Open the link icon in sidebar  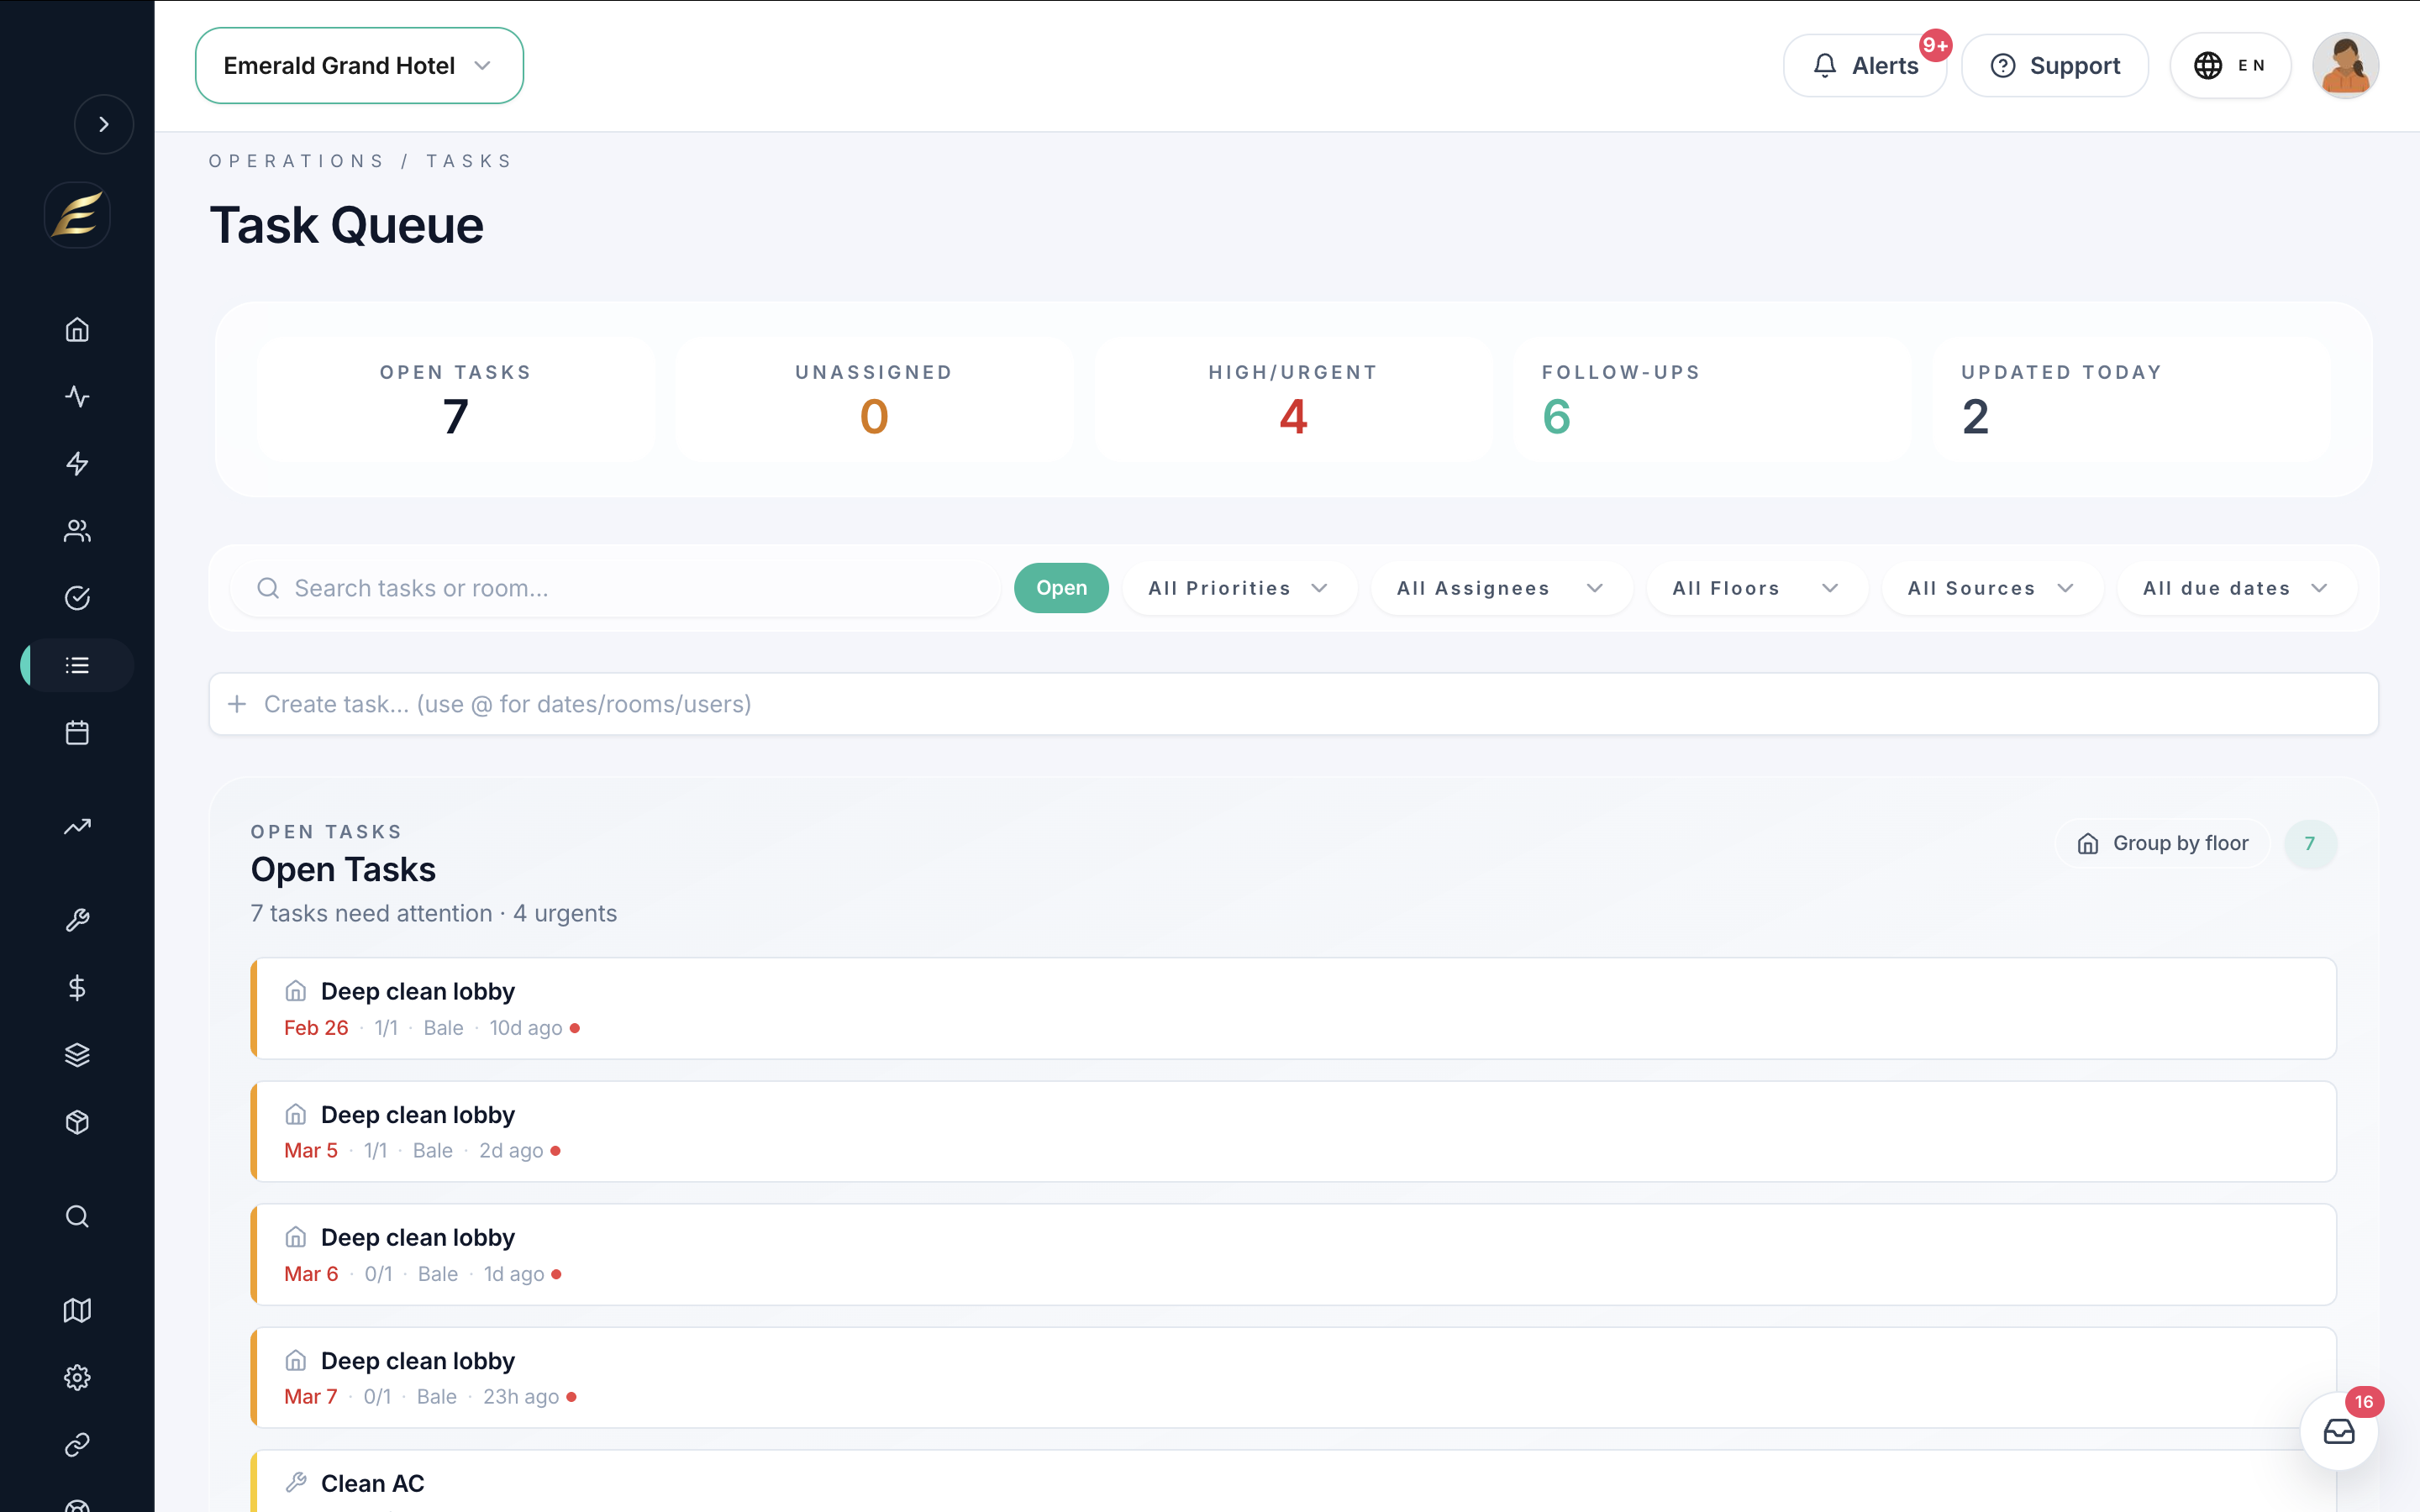point(77,1444)
